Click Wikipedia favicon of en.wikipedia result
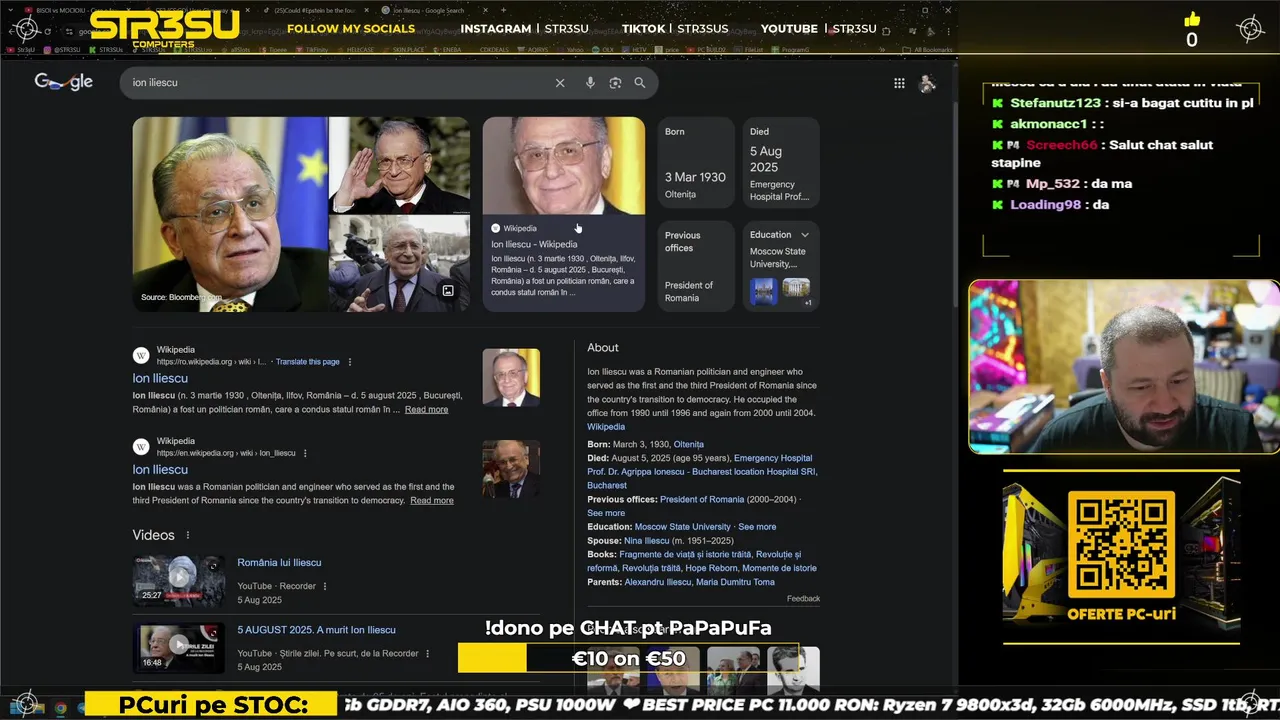Screen dimensions: 1280x720 tap(141, 446)
